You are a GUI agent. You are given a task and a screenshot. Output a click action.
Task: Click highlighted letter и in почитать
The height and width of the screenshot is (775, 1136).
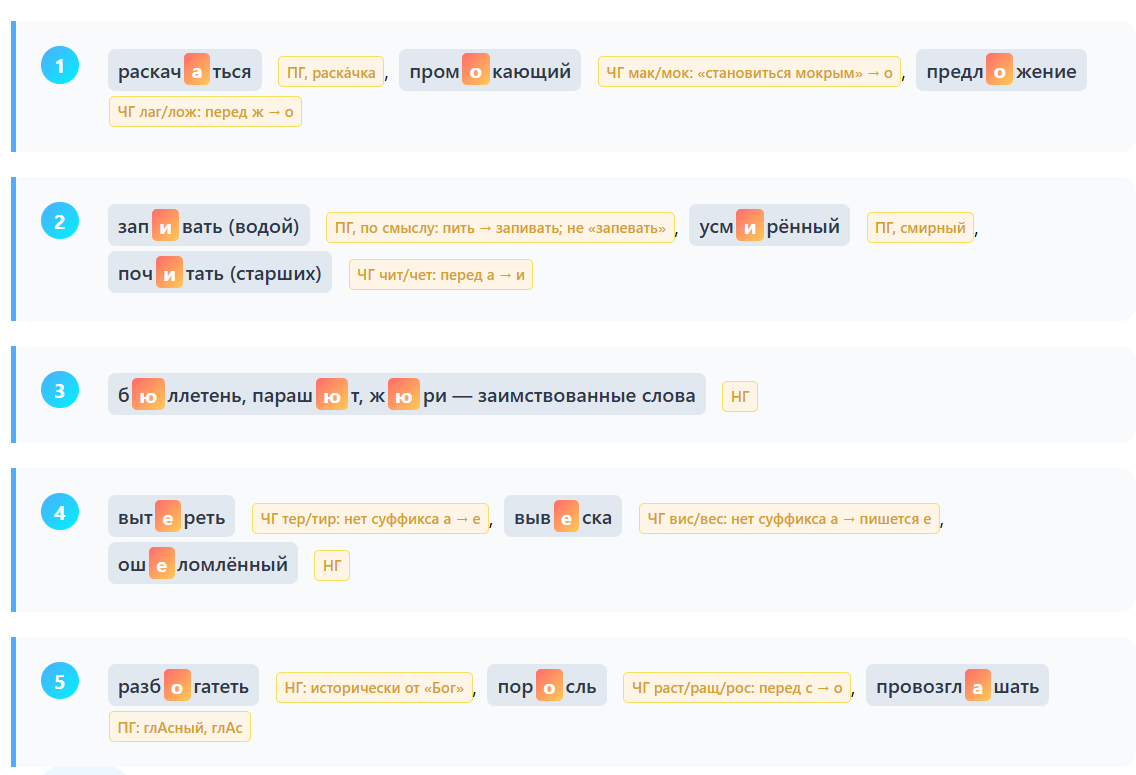pyautogui.click(x=170, y=272)
